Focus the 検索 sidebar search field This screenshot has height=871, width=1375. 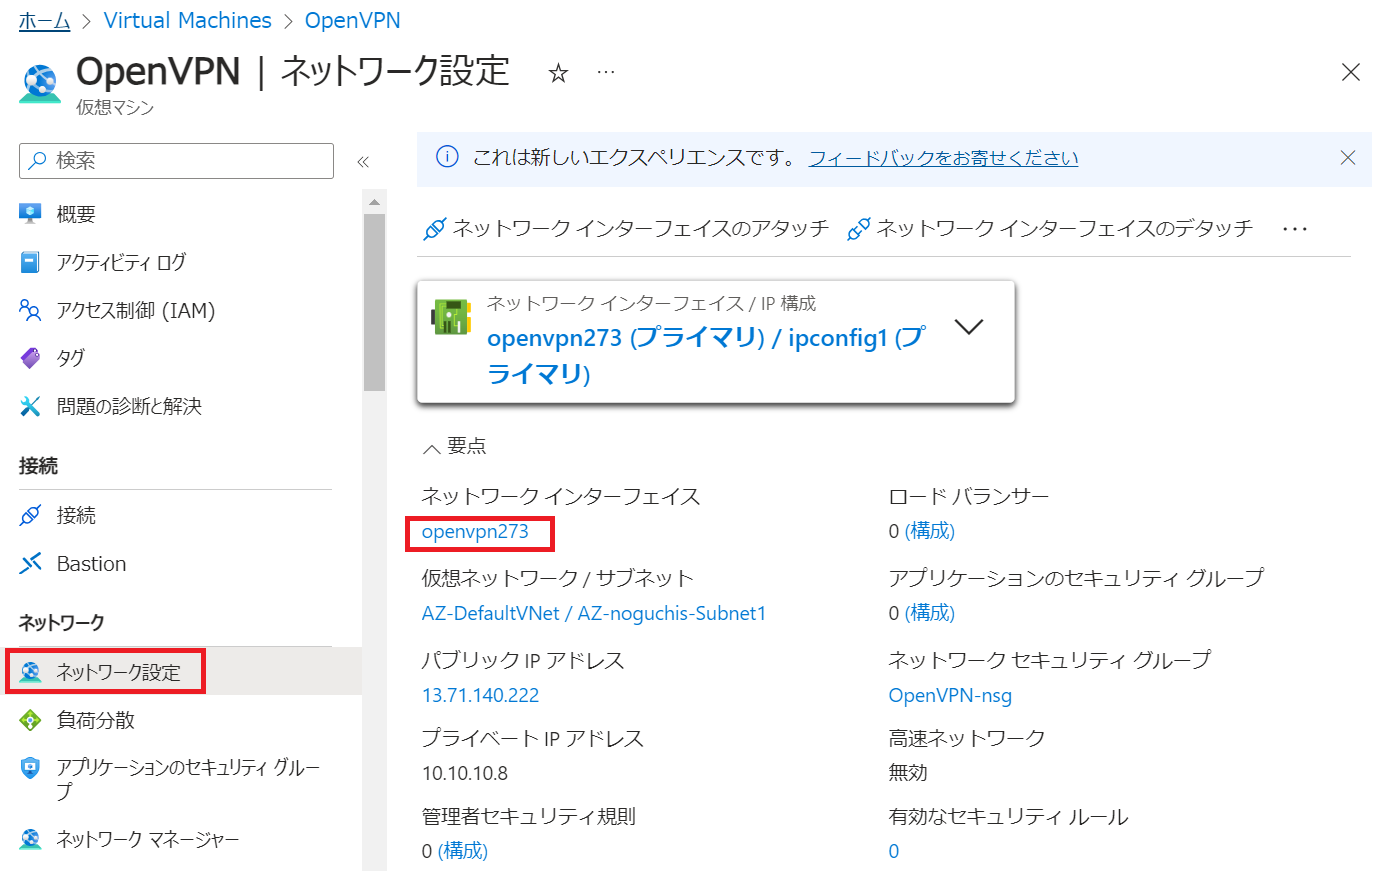(176, 160)
